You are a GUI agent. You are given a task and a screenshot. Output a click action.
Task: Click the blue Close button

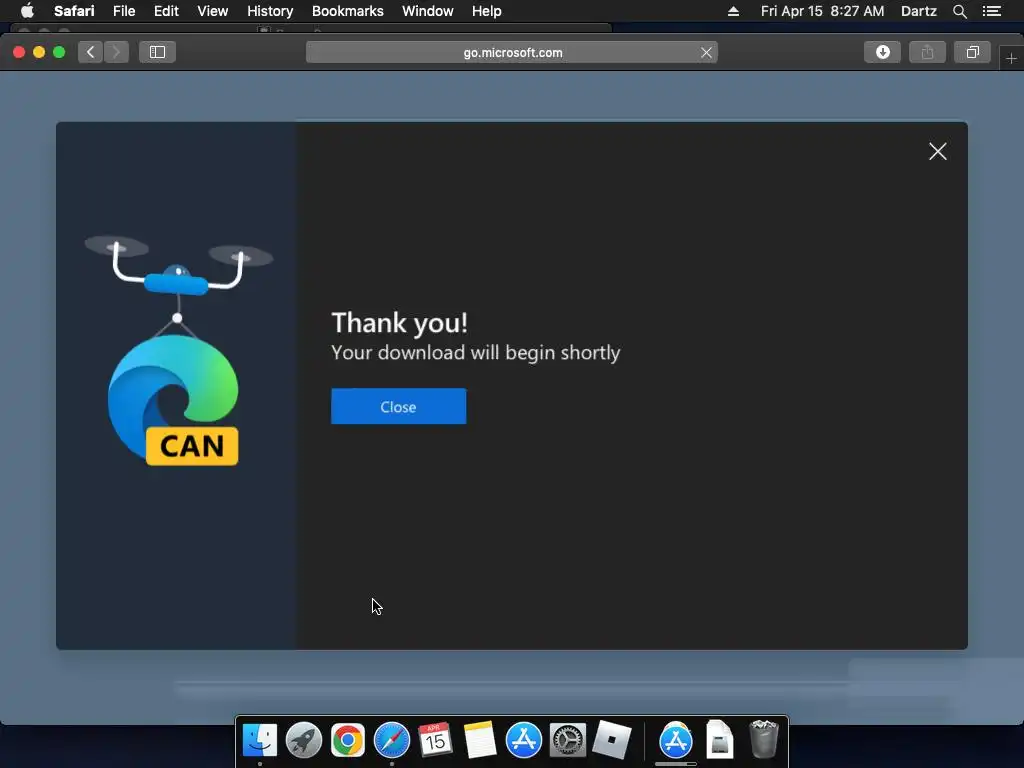pyautogui.click(x=398, y=406)
